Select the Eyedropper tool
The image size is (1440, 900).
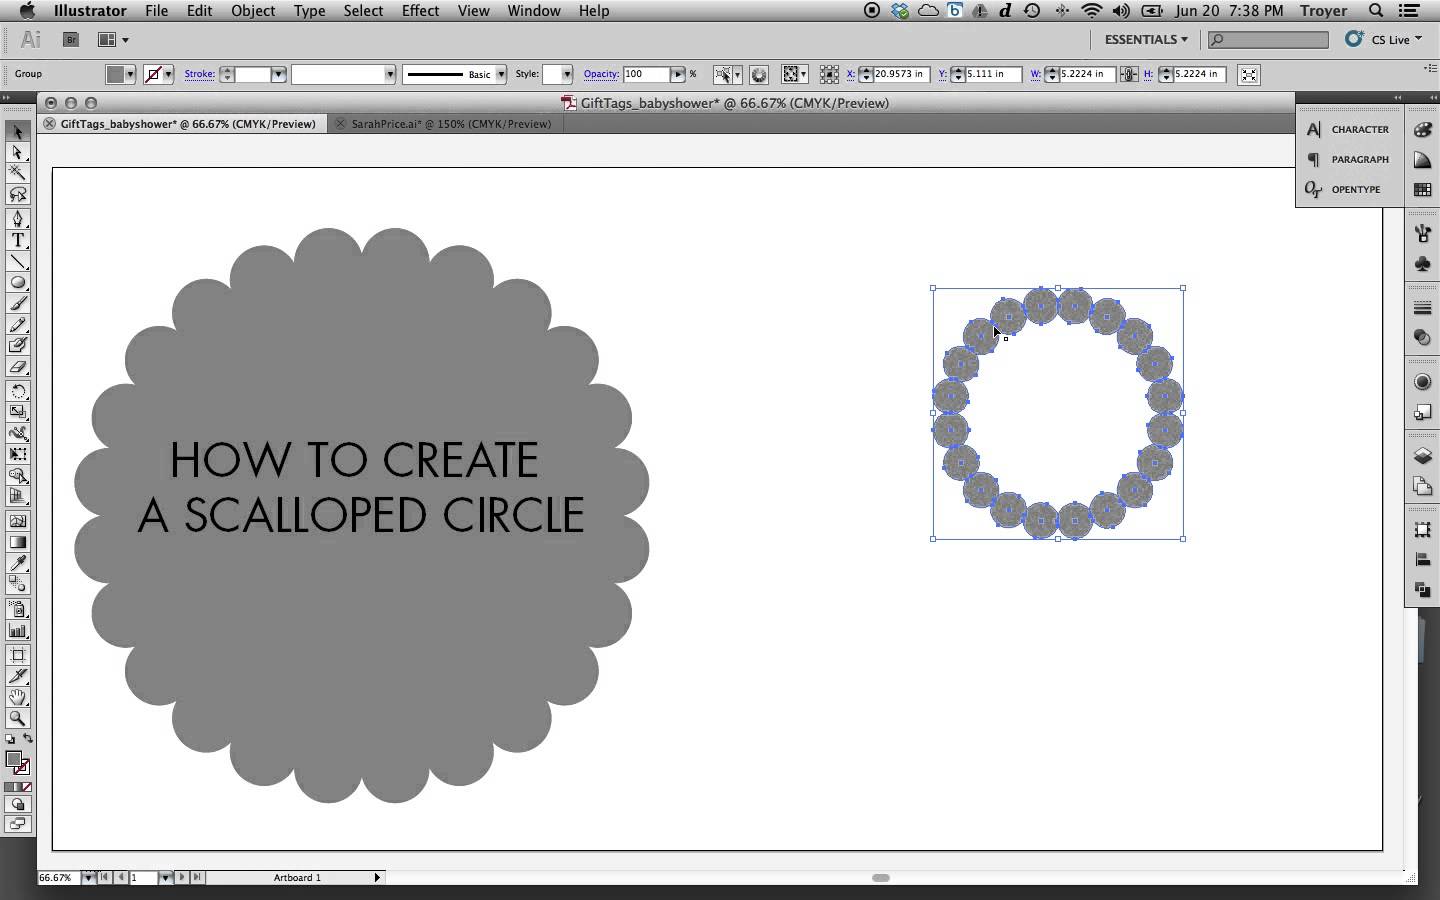(18, 563)
